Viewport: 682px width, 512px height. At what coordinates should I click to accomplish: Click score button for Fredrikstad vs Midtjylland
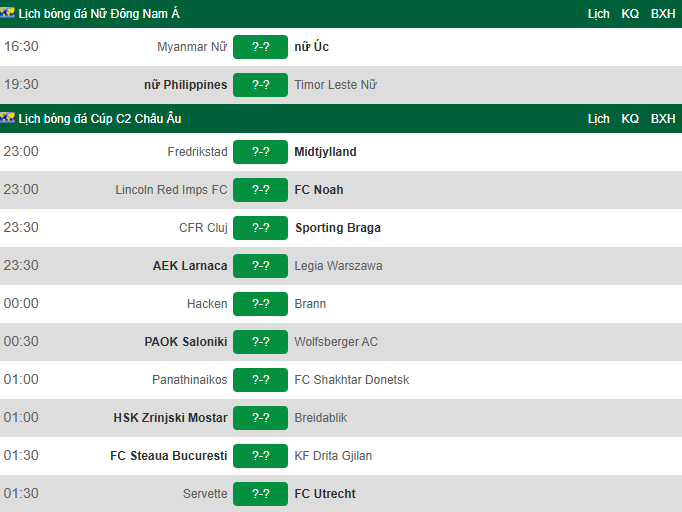[x=261, y=152]
